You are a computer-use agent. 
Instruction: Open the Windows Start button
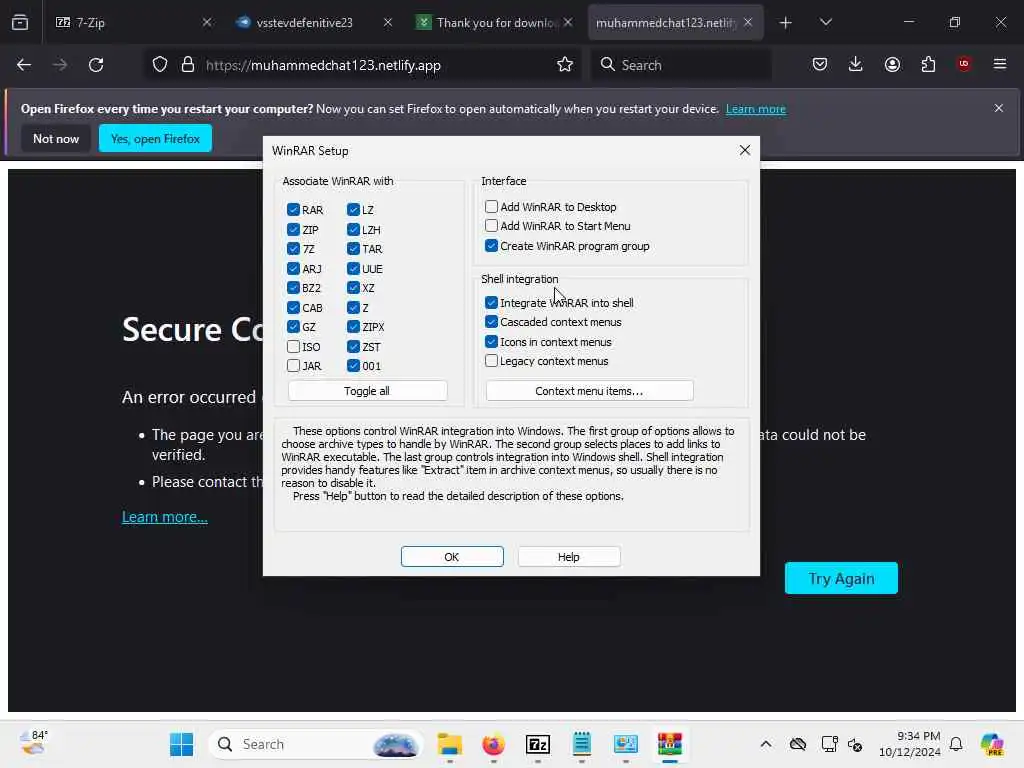click(181, 744)
